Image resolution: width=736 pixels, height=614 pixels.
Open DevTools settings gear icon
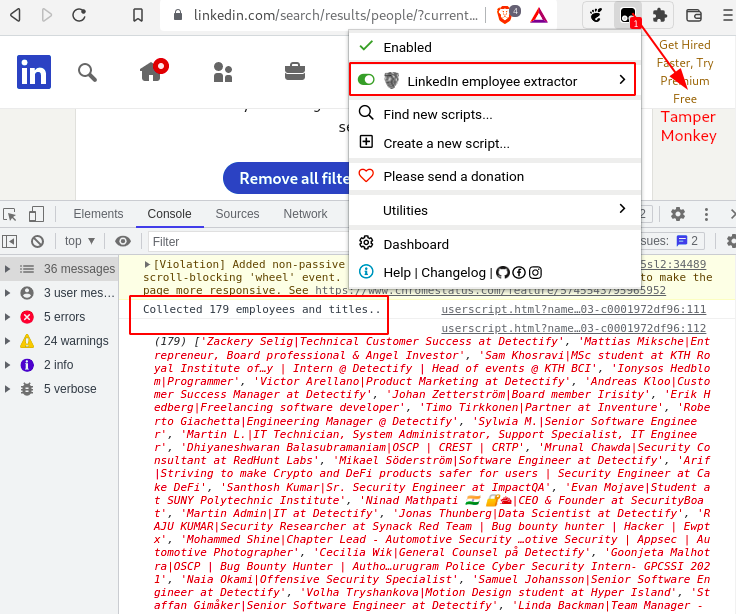(677, 214)
